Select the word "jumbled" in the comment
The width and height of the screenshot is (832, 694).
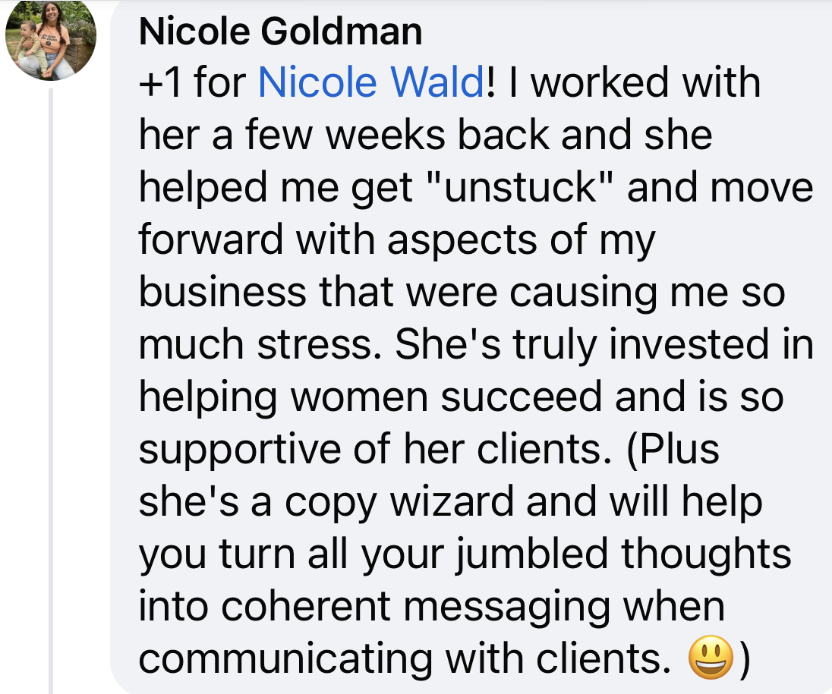[x=532, y=555]
